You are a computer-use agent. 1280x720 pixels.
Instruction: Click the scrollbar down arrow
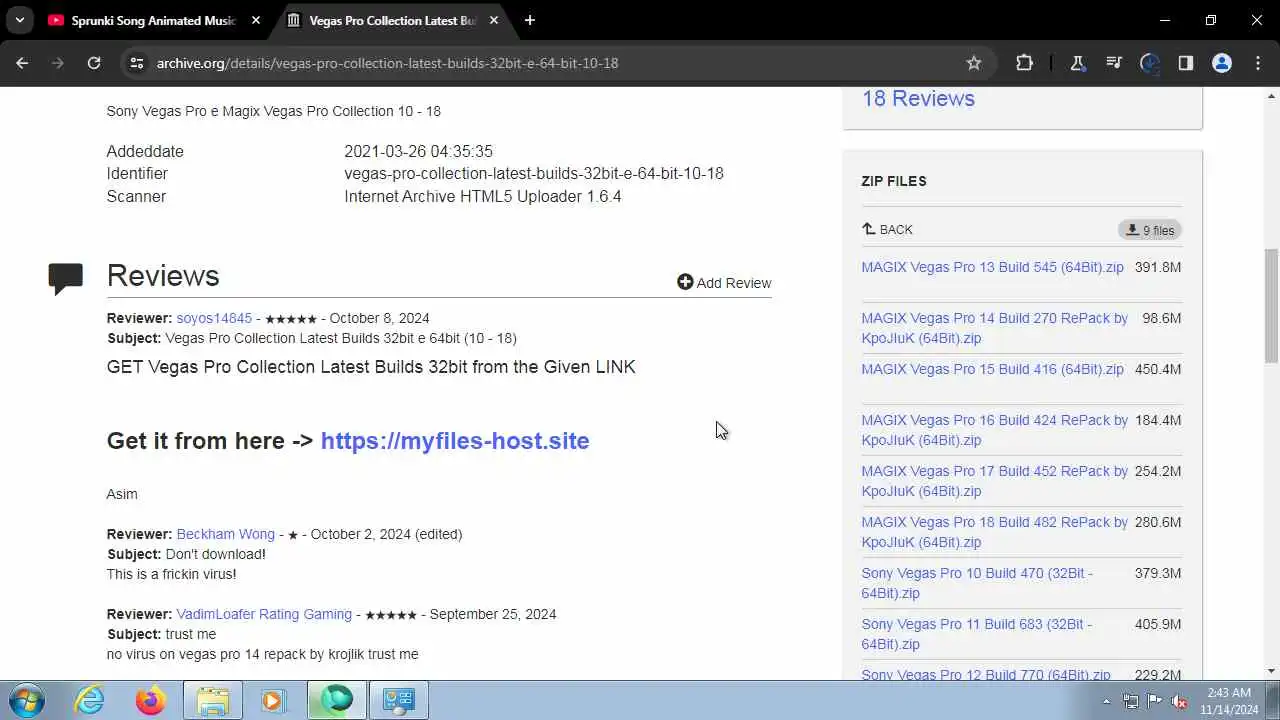pyautogui.click(x=1271, y=671)
